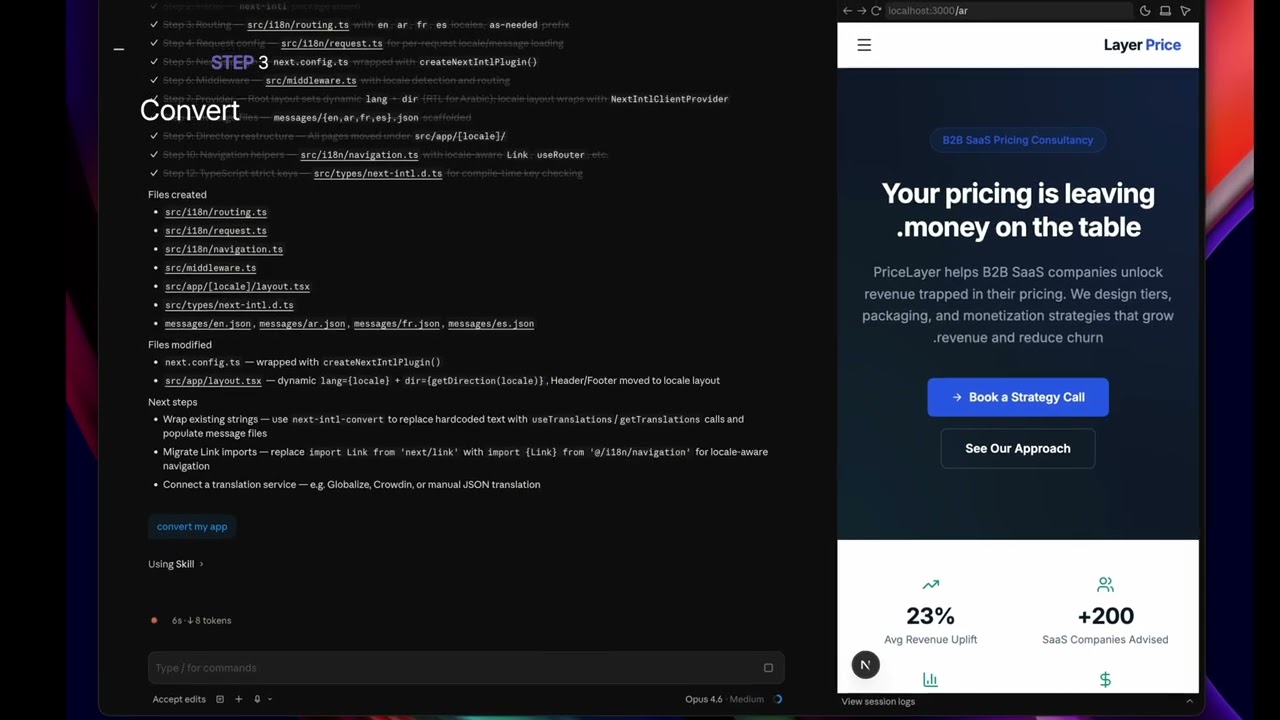Click the See Our Approach button

pos(1017,448)
